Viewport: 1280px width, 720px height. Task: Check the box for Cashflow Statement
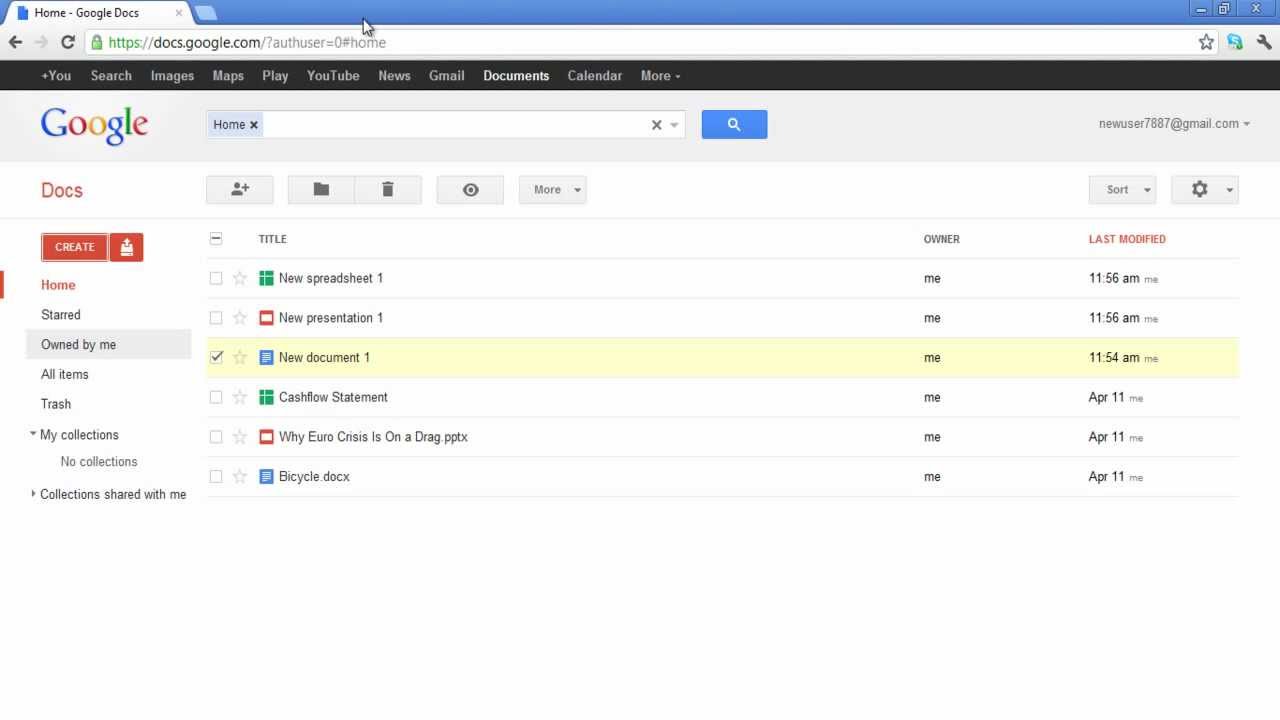(216, 397)
